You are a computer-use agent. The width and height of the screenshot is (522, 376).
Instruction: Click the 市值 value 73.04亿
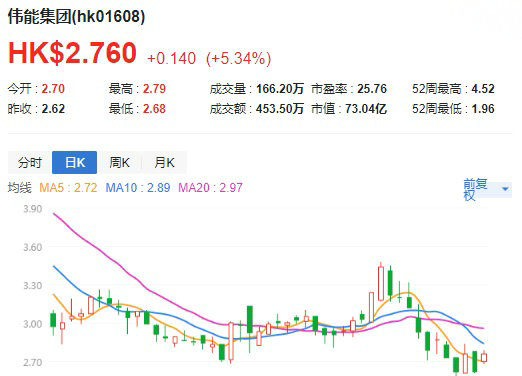pyautogui.click(x=366, y=109)
